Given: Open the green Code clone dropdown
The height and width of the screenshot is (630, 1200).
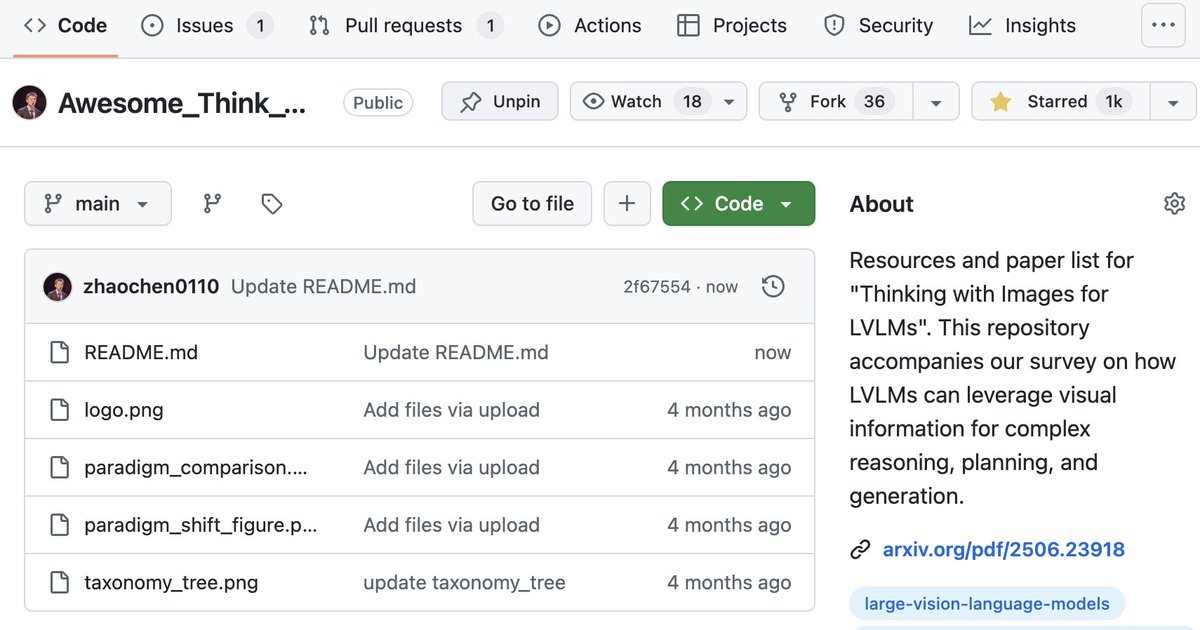Looking at the screenshot, I should point(739,204).
